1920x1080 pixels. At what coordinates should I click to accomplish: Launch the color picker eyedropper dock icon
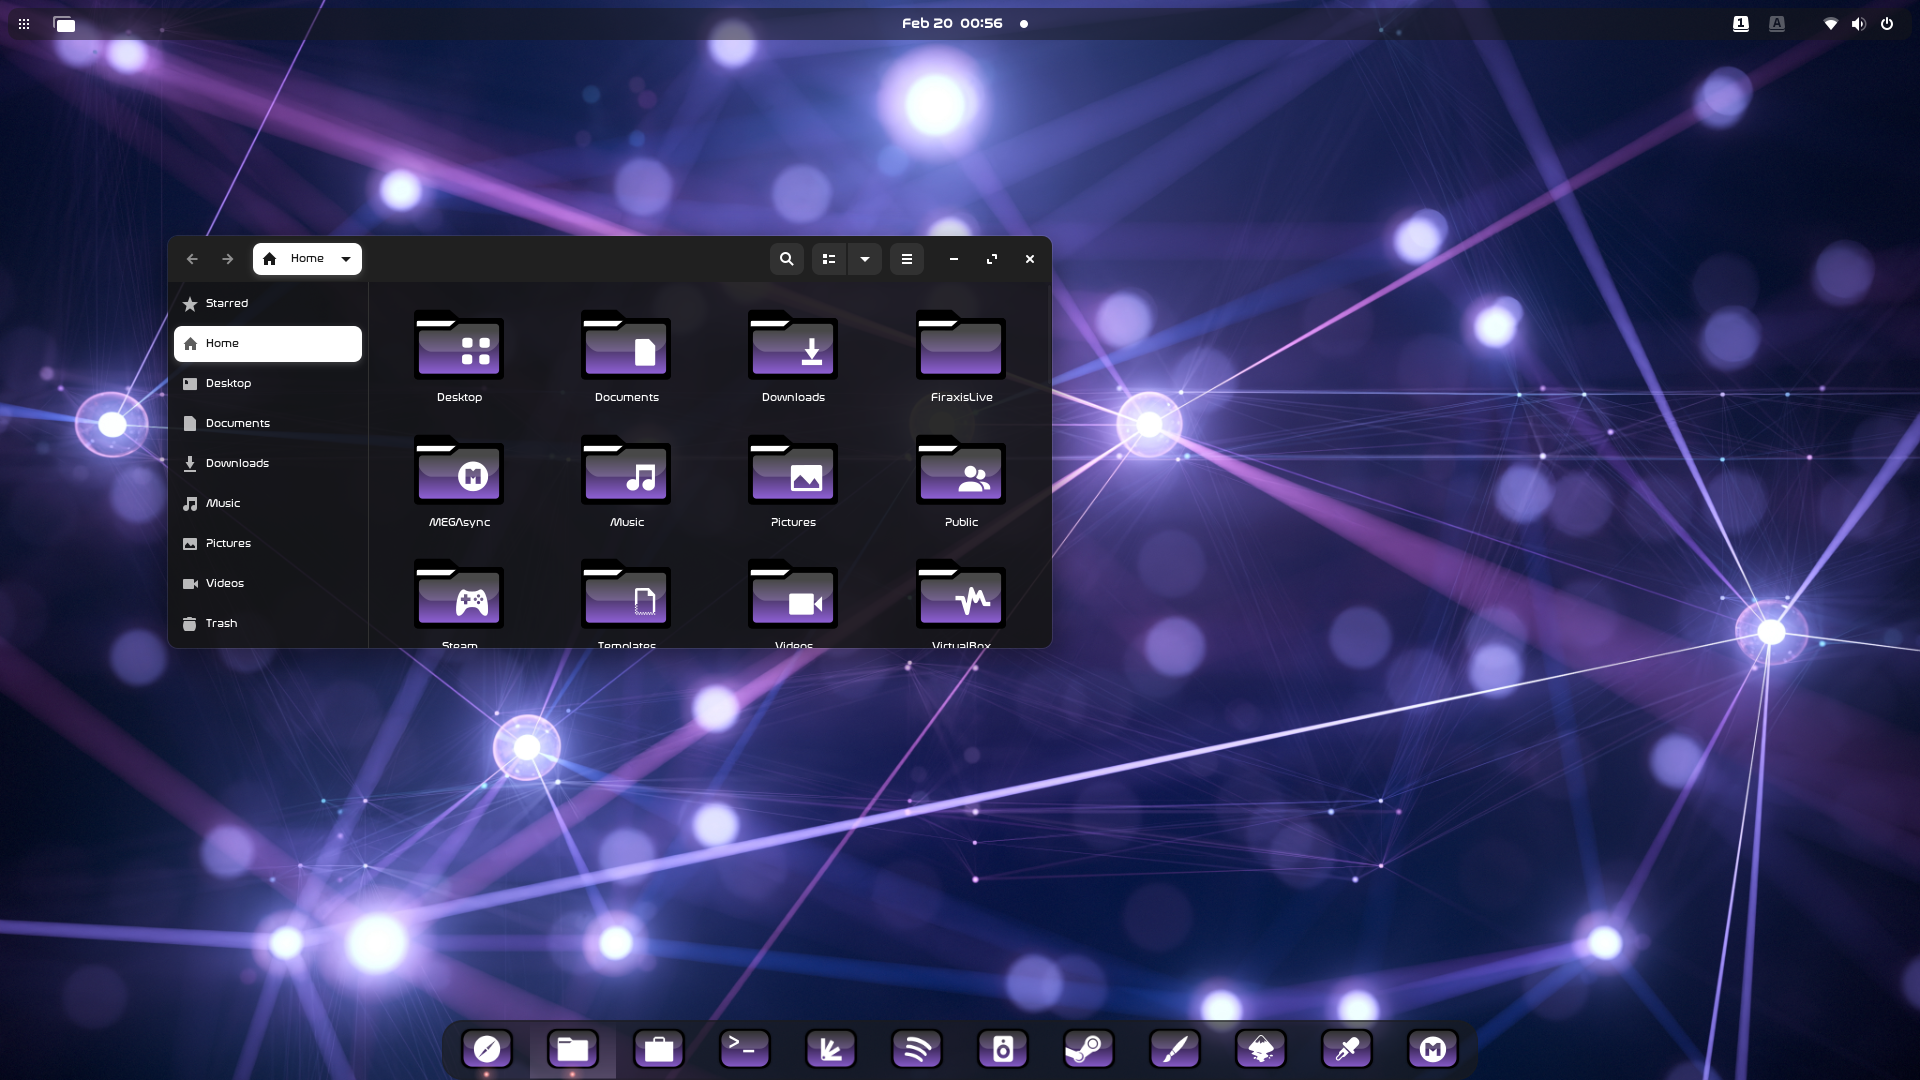1347,1049
